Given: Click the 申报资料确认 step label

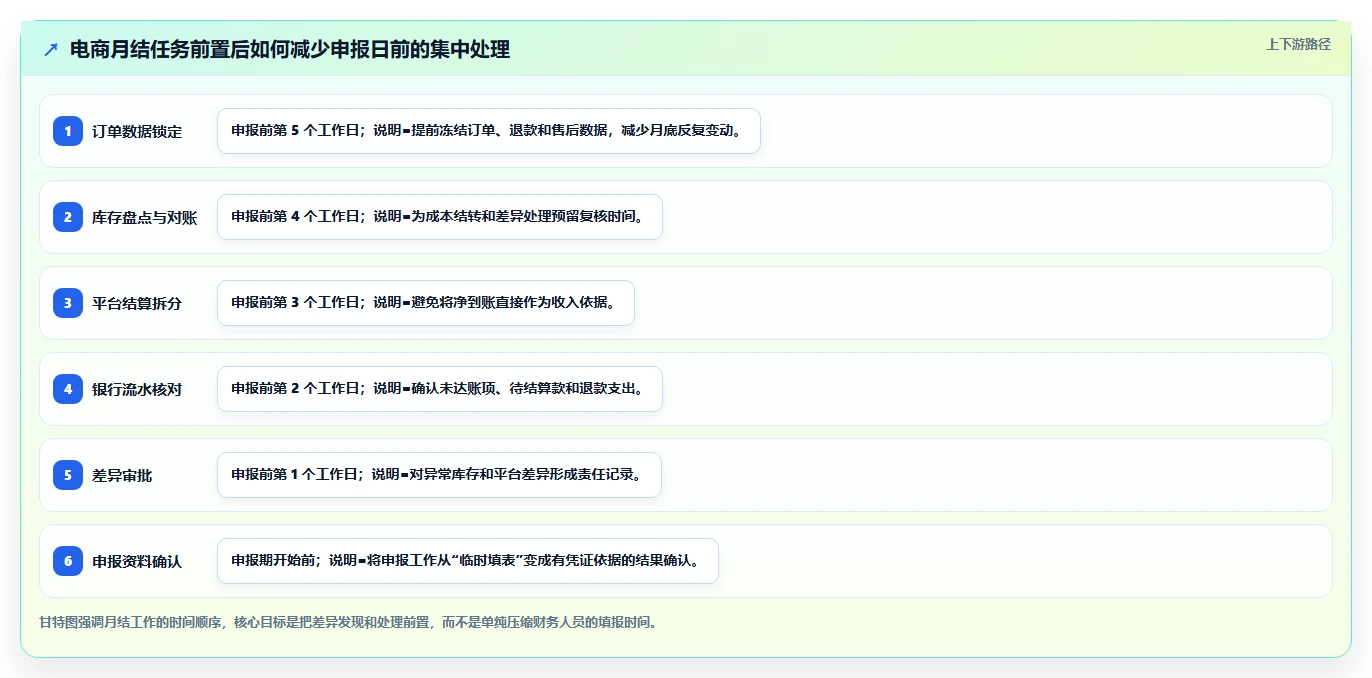Looking at the screenshot, I should (137, 561).
